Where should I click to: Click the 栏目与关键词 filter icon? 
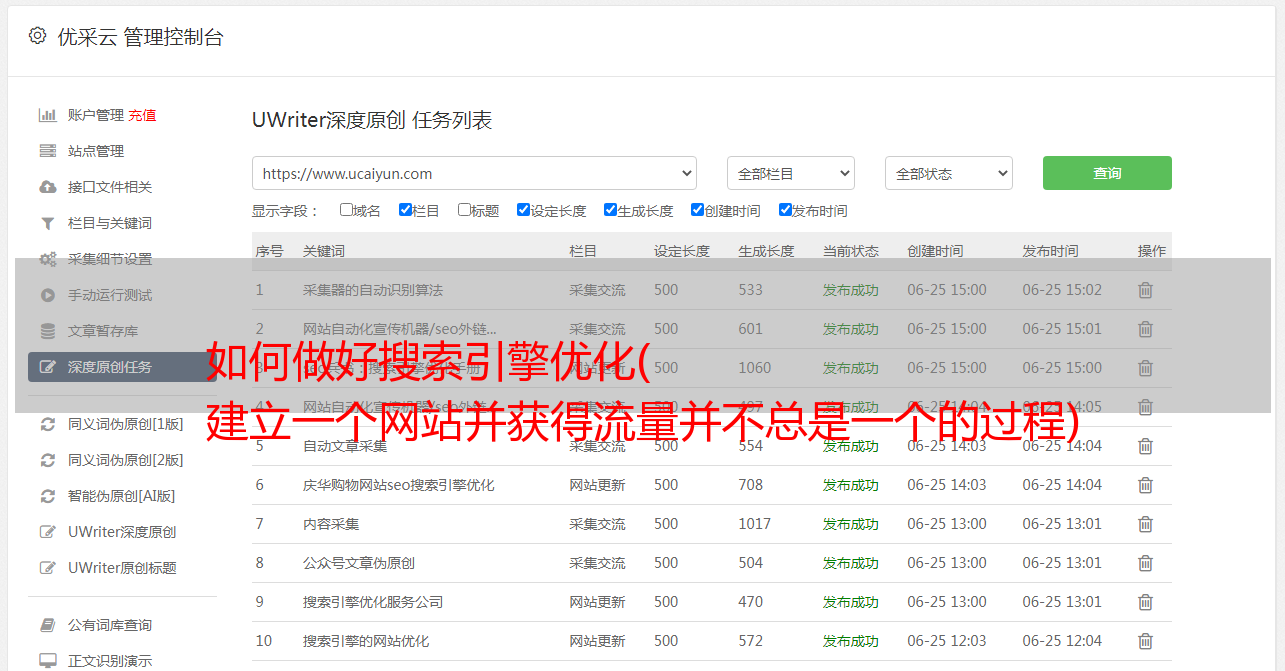(47, 223)
